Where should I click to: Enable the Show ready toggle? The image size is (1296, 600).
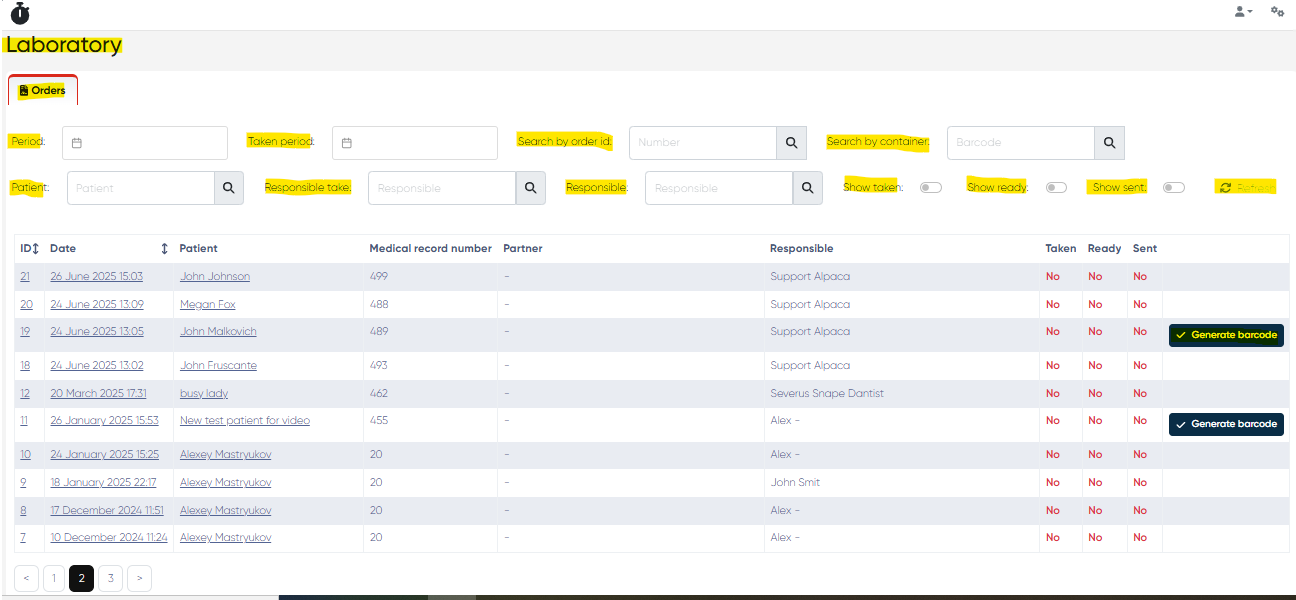click(1056, 188)
